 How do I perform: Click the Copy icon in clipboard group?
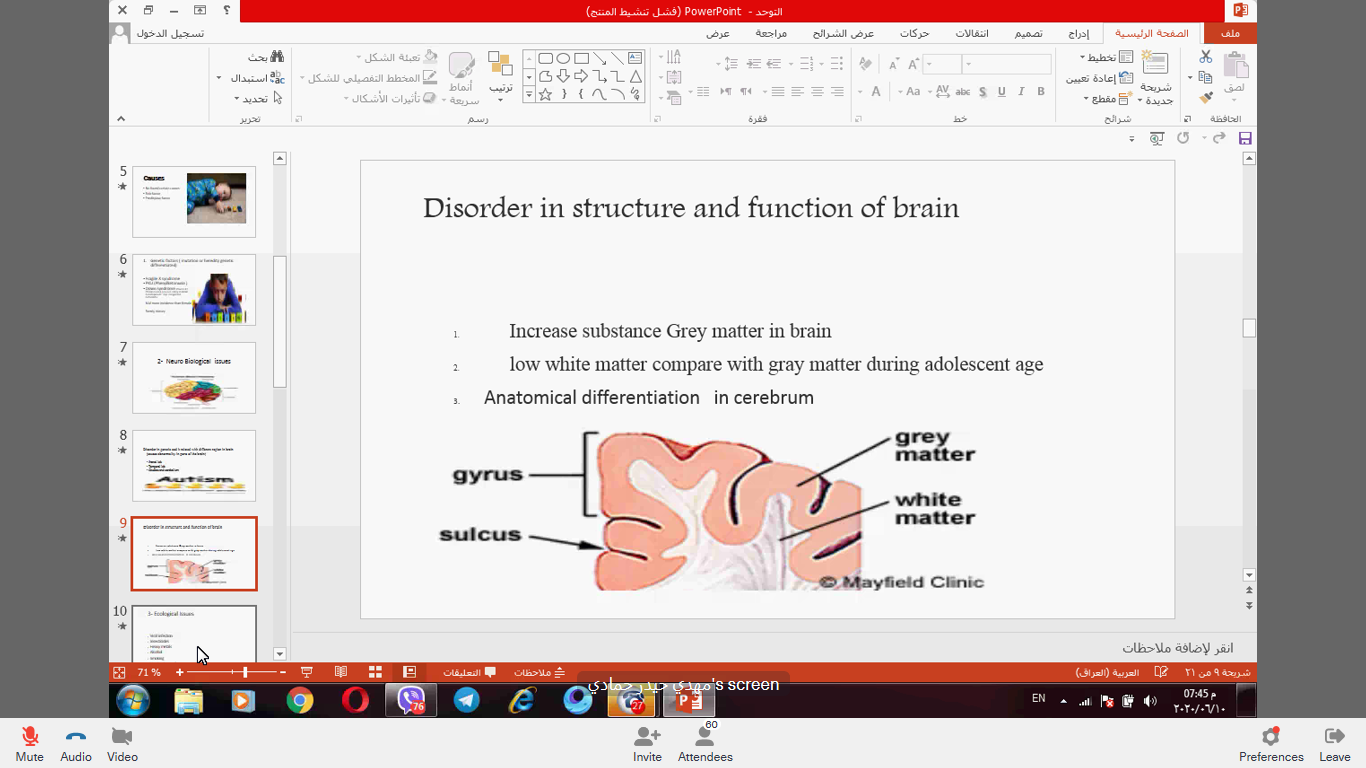click(1206, 78)
